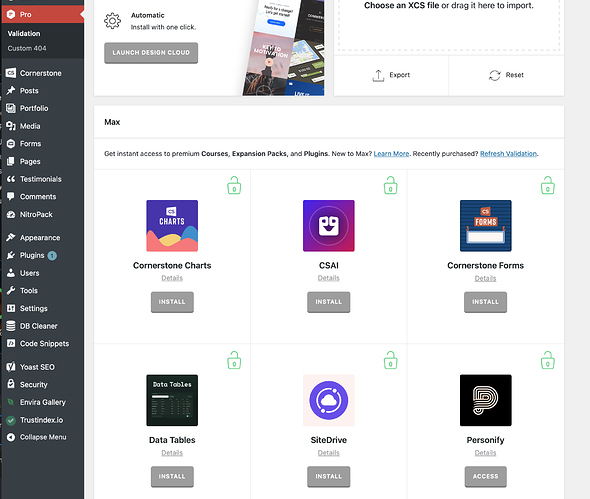The width and height of the screenshot is (590, 499).
Task: Click the DB Cleaner database icon
Action: 11,326
